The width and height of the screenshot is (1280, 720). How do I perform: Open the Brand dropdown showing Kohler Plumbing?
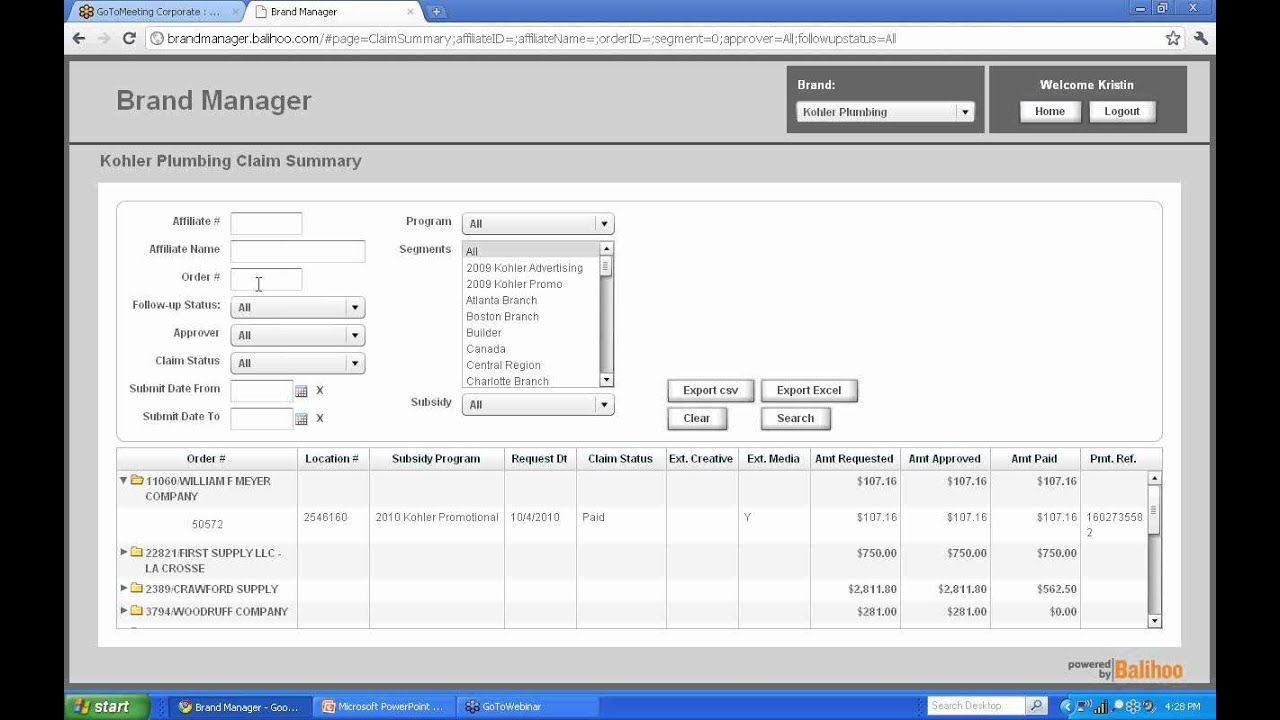tap(885, 112)
